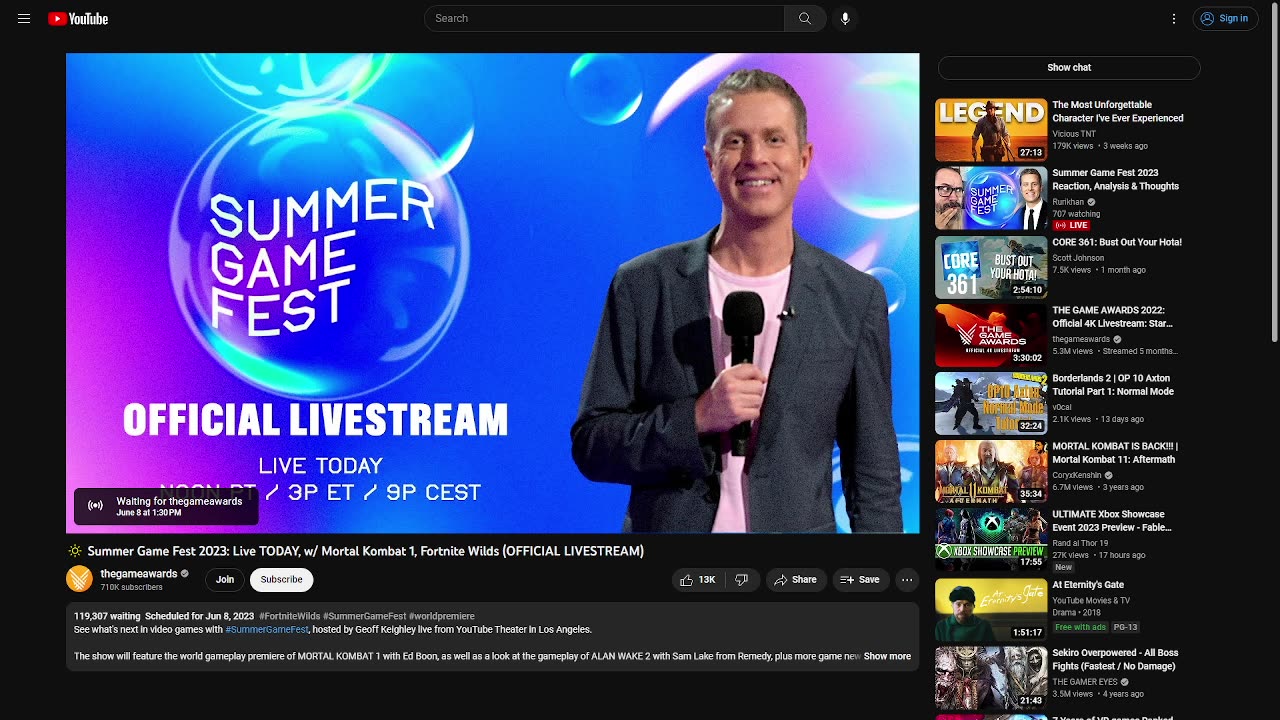
Task: Start voice search with microphone icon
Action: point(845,18)
